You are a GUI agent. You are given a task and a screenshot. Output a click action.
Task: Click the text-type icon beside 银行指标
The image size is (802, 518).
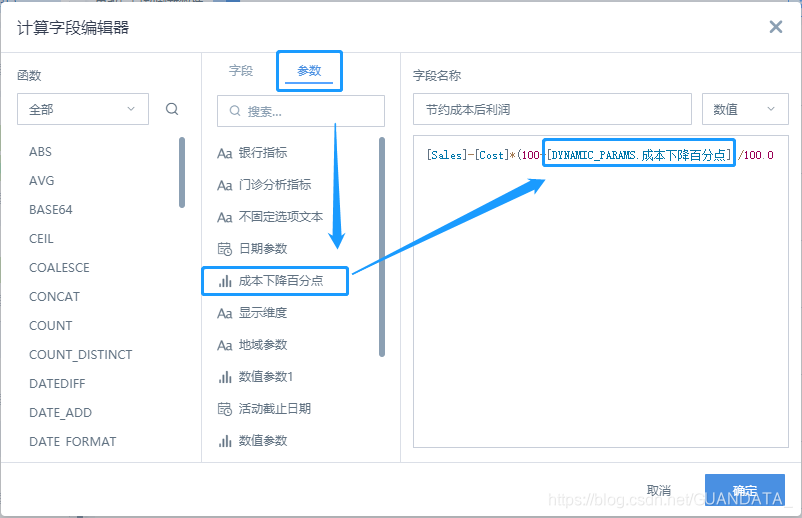(x=225, y=153)
